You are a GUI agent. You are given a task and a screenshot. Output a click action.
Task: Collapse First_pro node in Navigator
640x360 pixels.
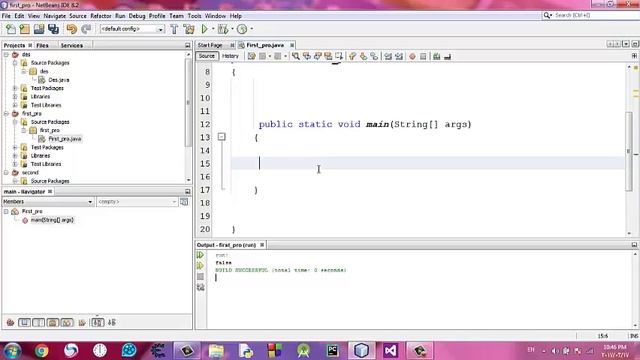click(6, 211)
